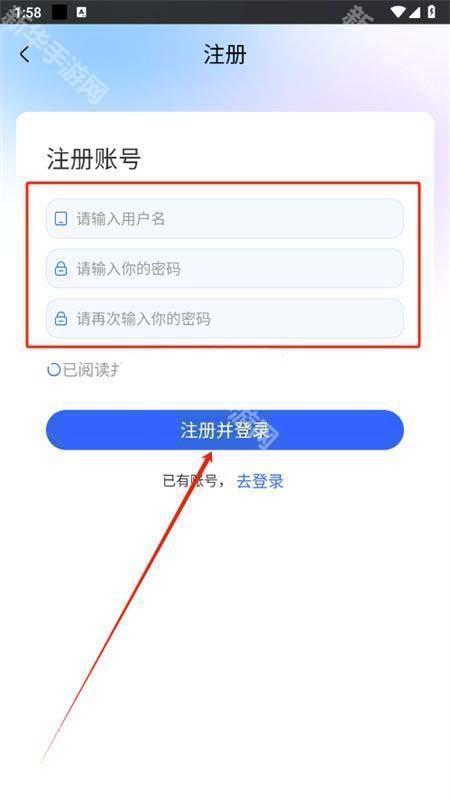Tap the 注册并登录 button
Image resolution: width=450 pixels, height=800 pixels.
pyautogui.click(x=225, y=430)
